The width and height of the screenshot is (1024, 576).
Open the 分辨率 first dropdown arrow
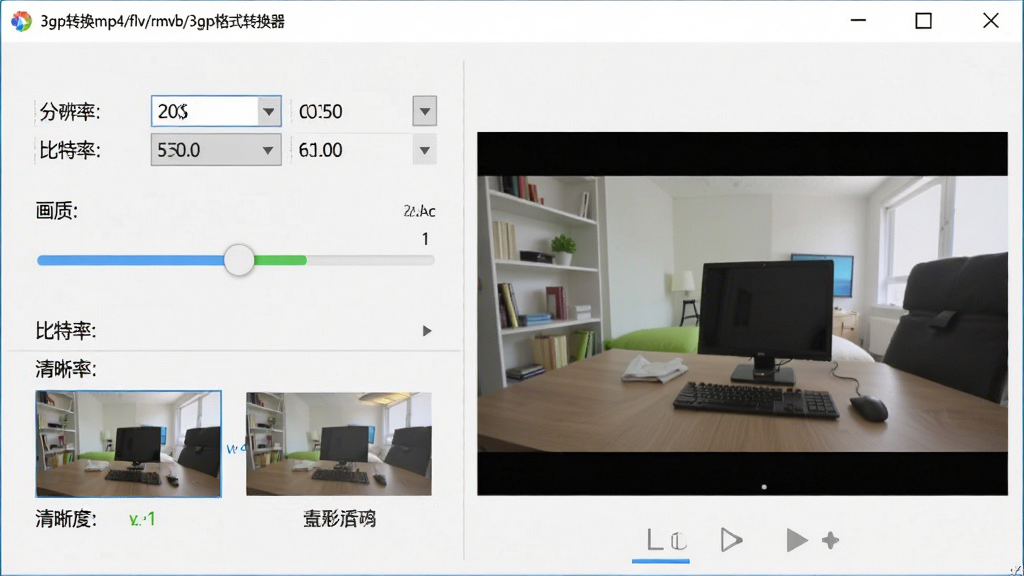click(x=268, y=112)
